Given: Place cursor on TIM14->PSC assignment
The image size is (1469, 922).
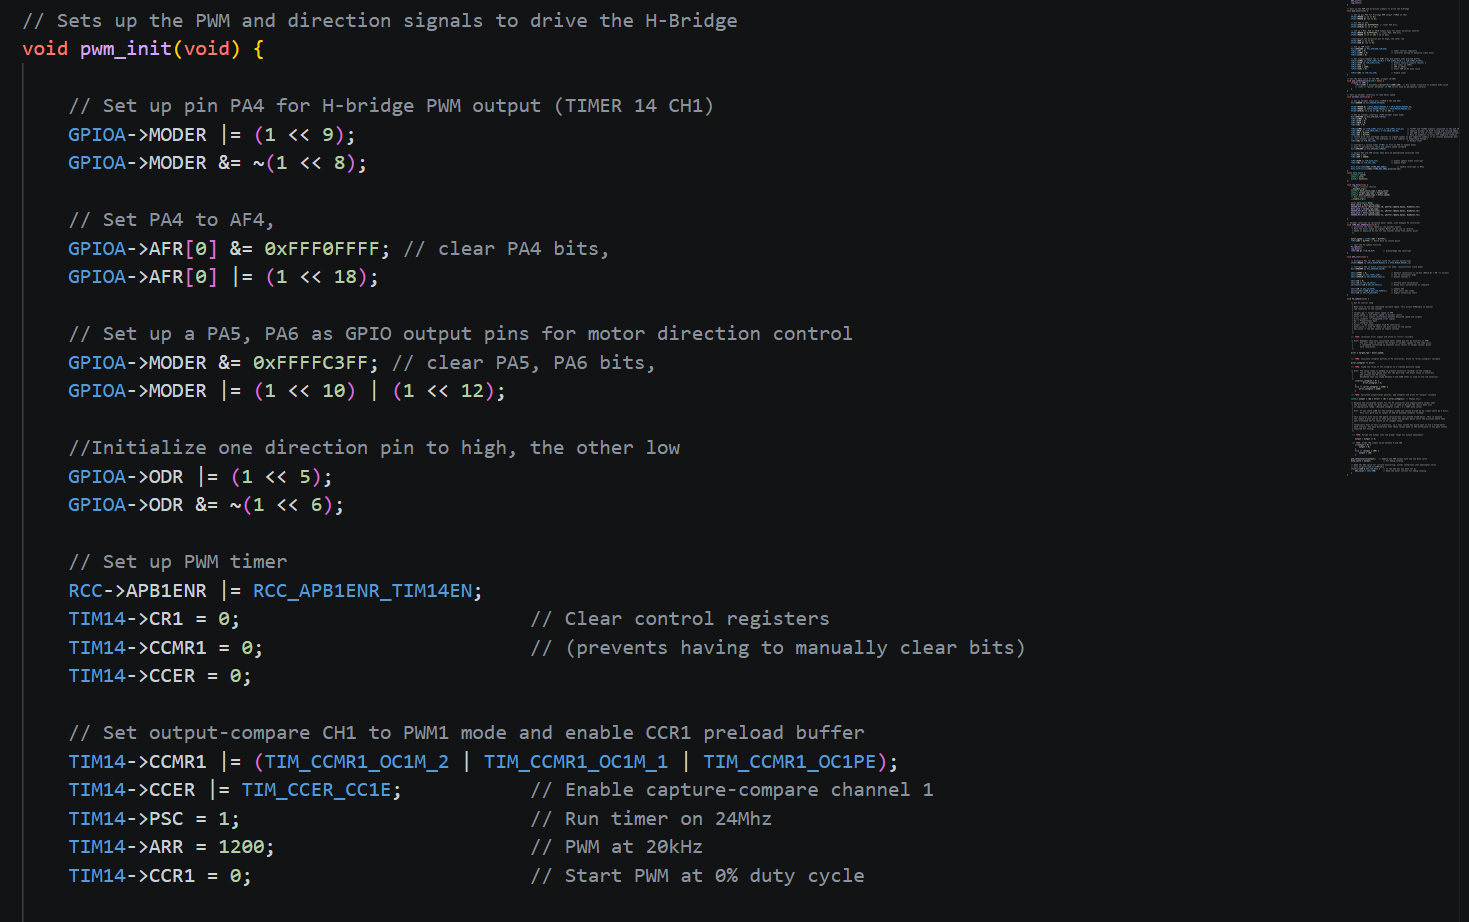Looking at the screenshot, I should coord(154,819).
